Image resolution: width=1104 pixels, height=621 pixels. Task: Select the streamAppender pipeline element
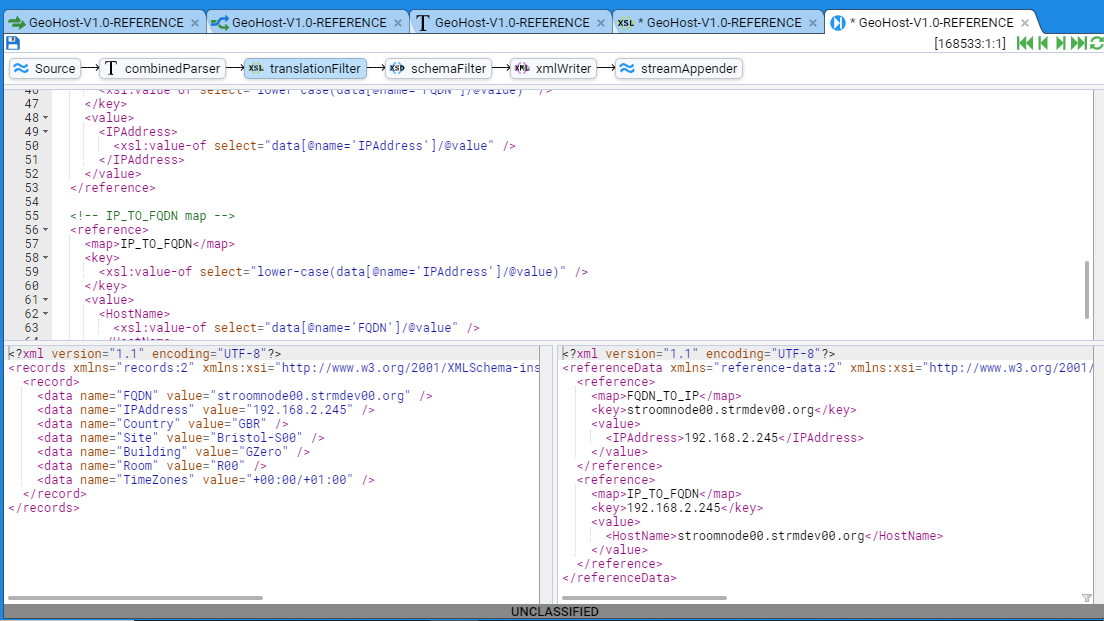tap(678, 69)
